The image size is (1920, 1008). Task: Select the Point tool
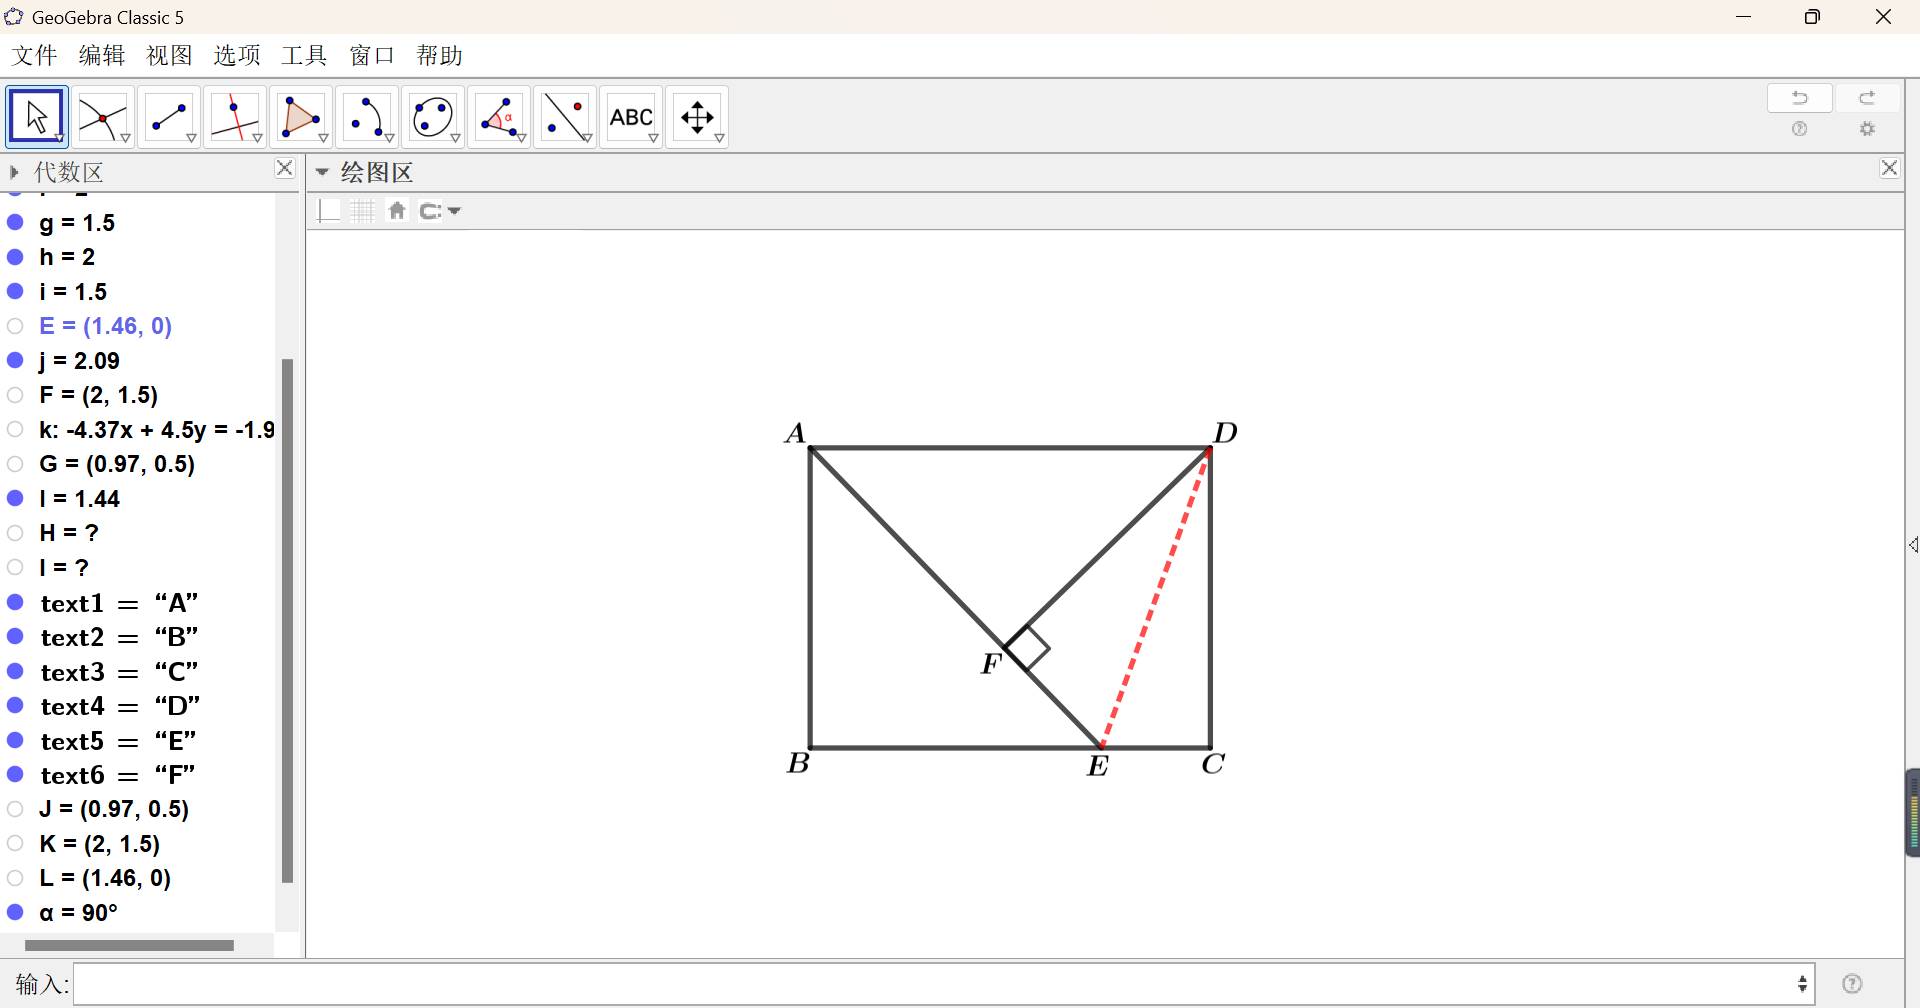(x=102, y=118)
